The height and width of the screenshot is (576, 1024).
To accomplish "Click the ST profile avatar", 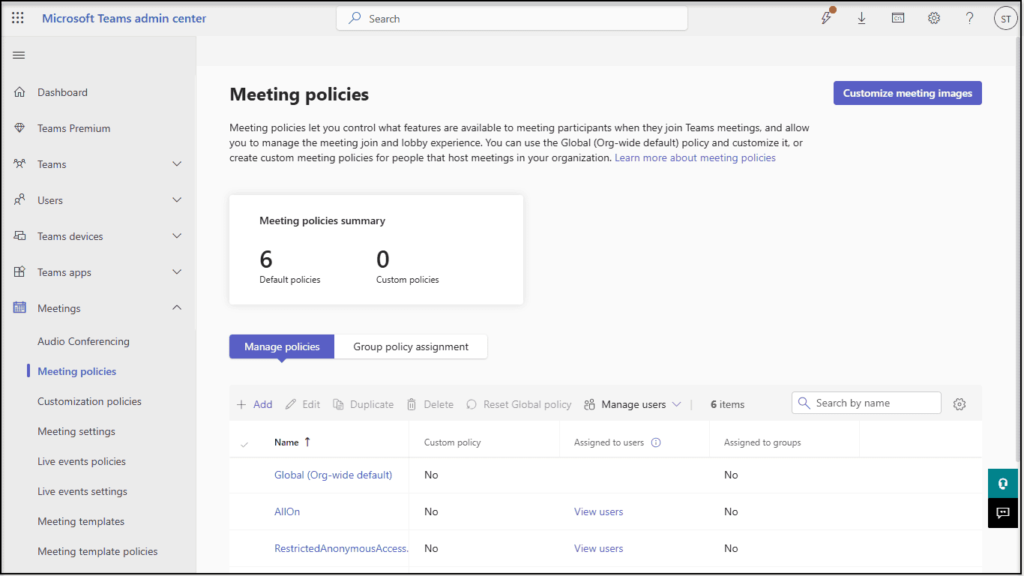I will (x=1005, y=18).
